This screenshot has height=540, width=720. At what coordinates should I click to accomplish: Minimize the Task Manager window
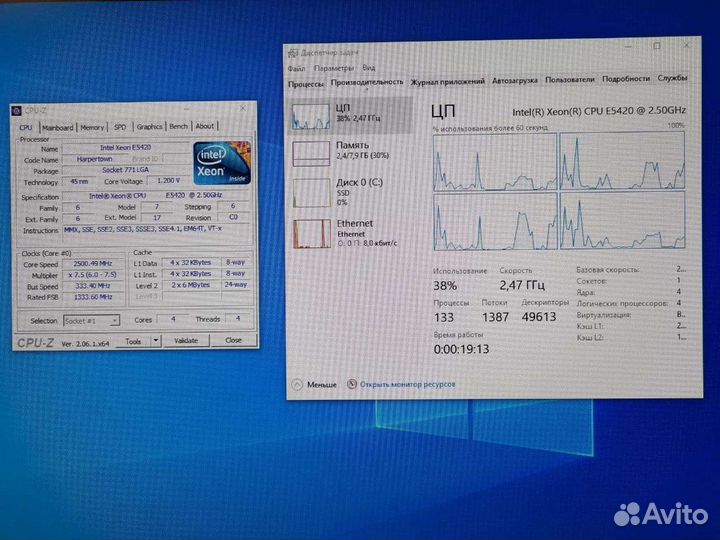[x=629, y=46]
